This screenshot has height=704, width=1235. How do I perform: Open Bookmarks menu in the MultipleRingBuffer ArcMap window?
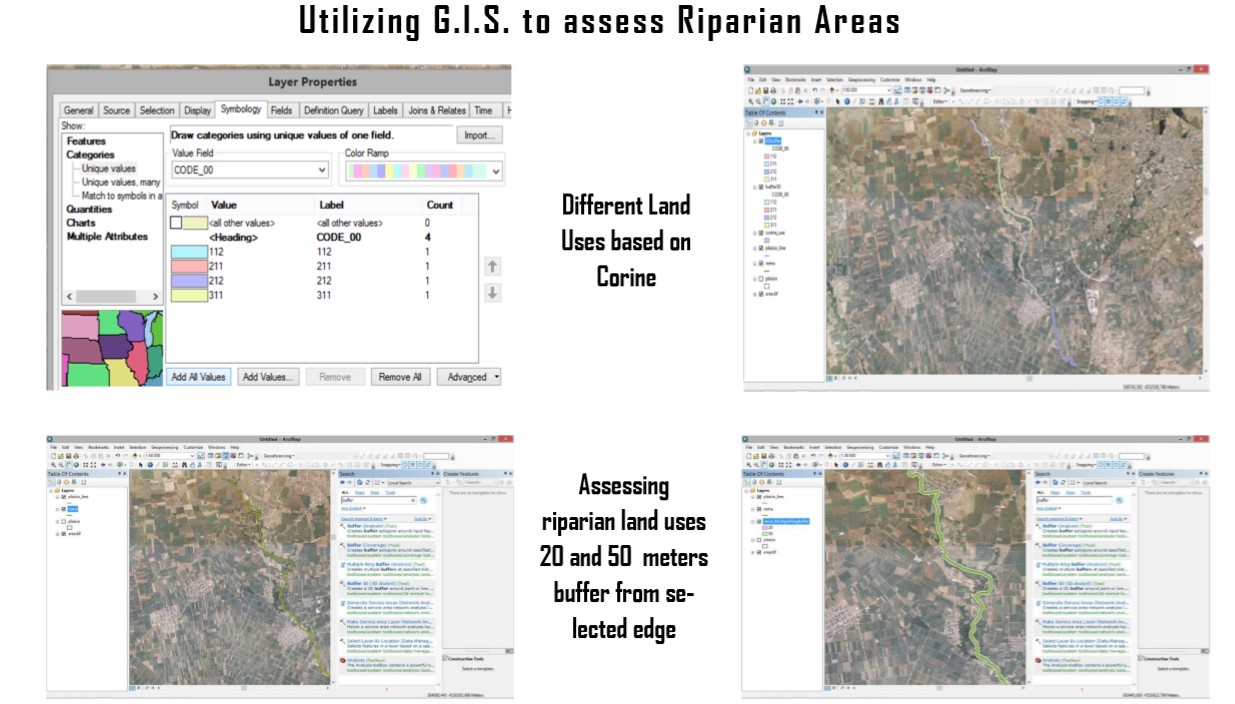tap(796, 447)
